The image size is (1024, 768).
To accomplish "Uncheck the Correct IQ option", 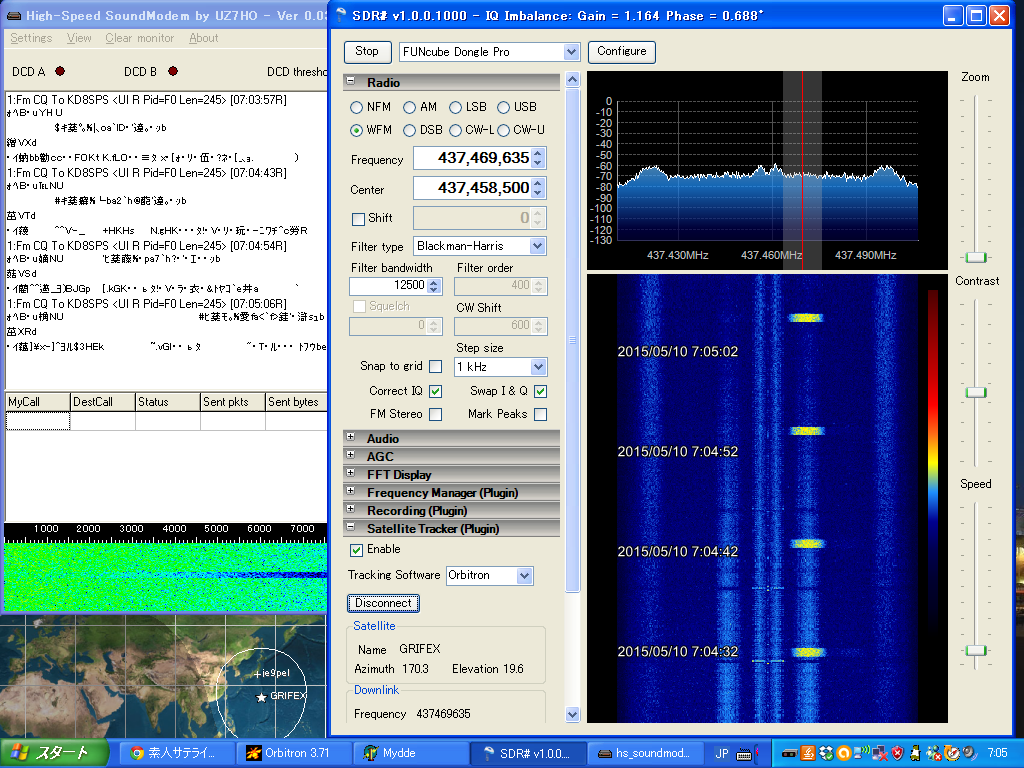I will [435, 391].
